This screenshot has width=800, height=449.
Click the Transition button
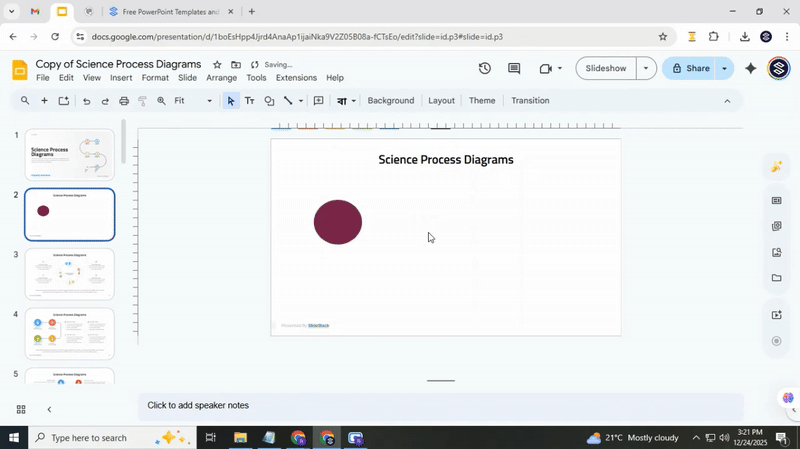click(530, 101)
